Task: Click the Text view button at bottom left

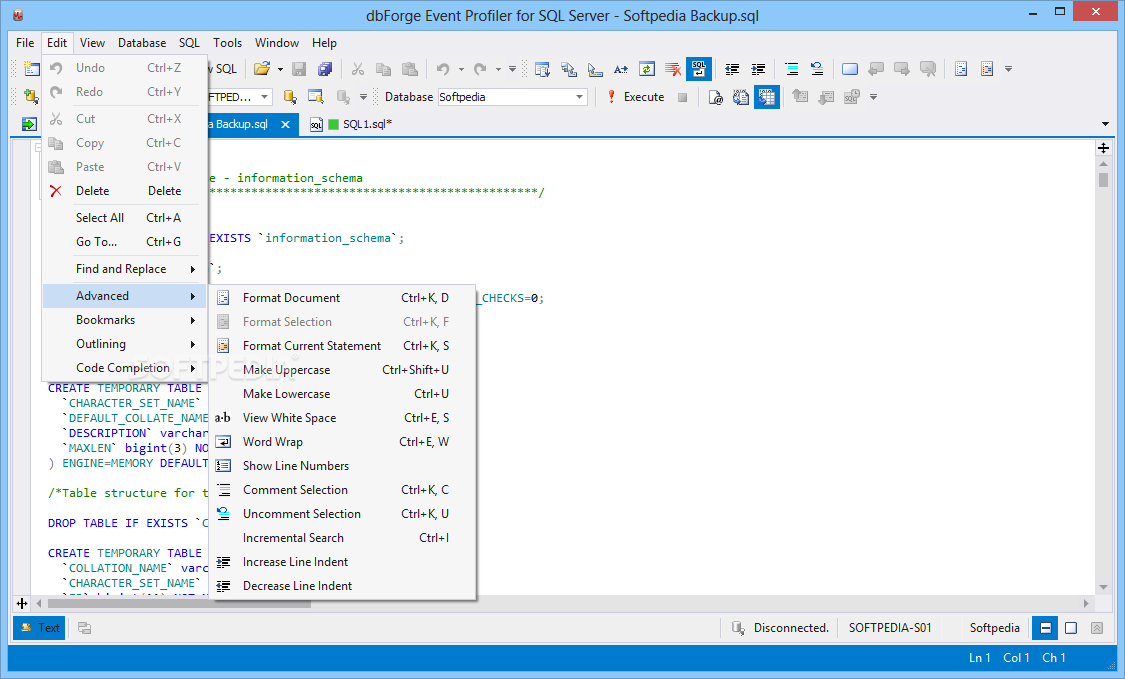Action: pos(39,628)
